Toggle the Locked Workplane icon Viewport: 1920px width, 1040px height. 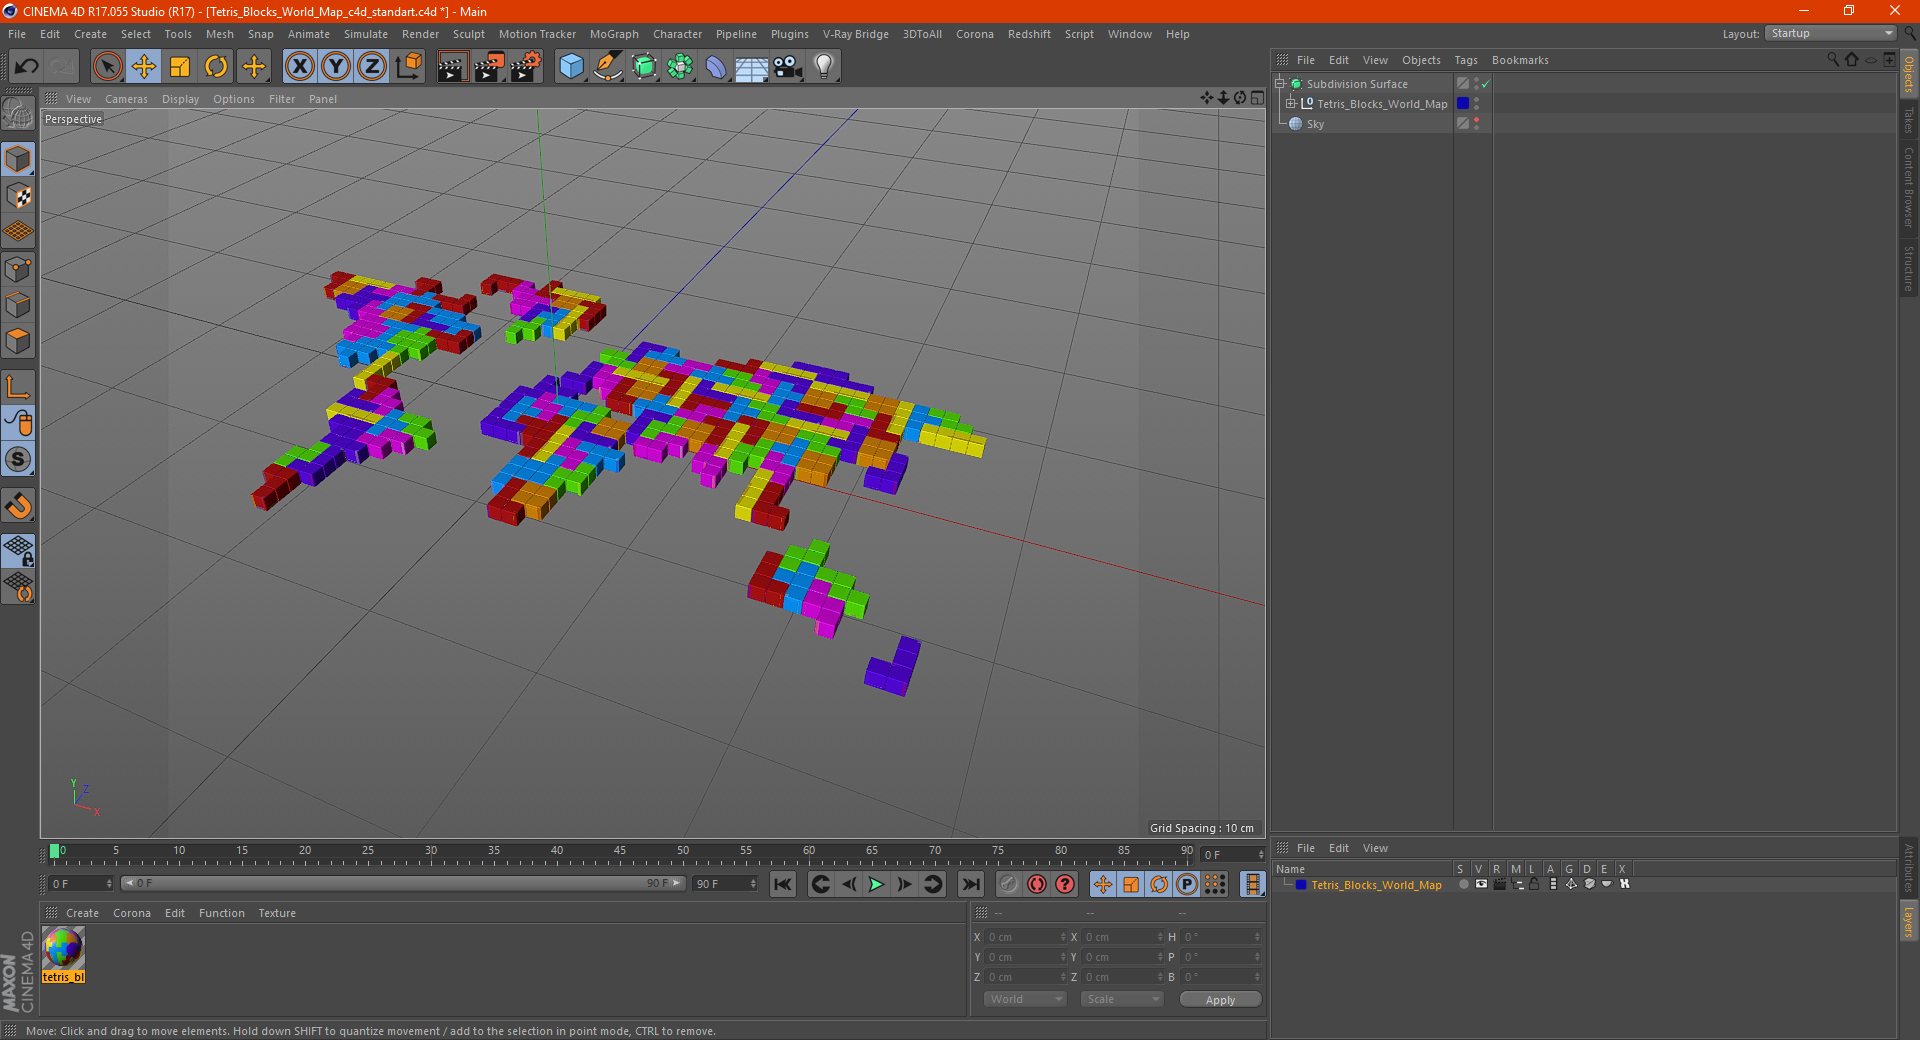18,551
